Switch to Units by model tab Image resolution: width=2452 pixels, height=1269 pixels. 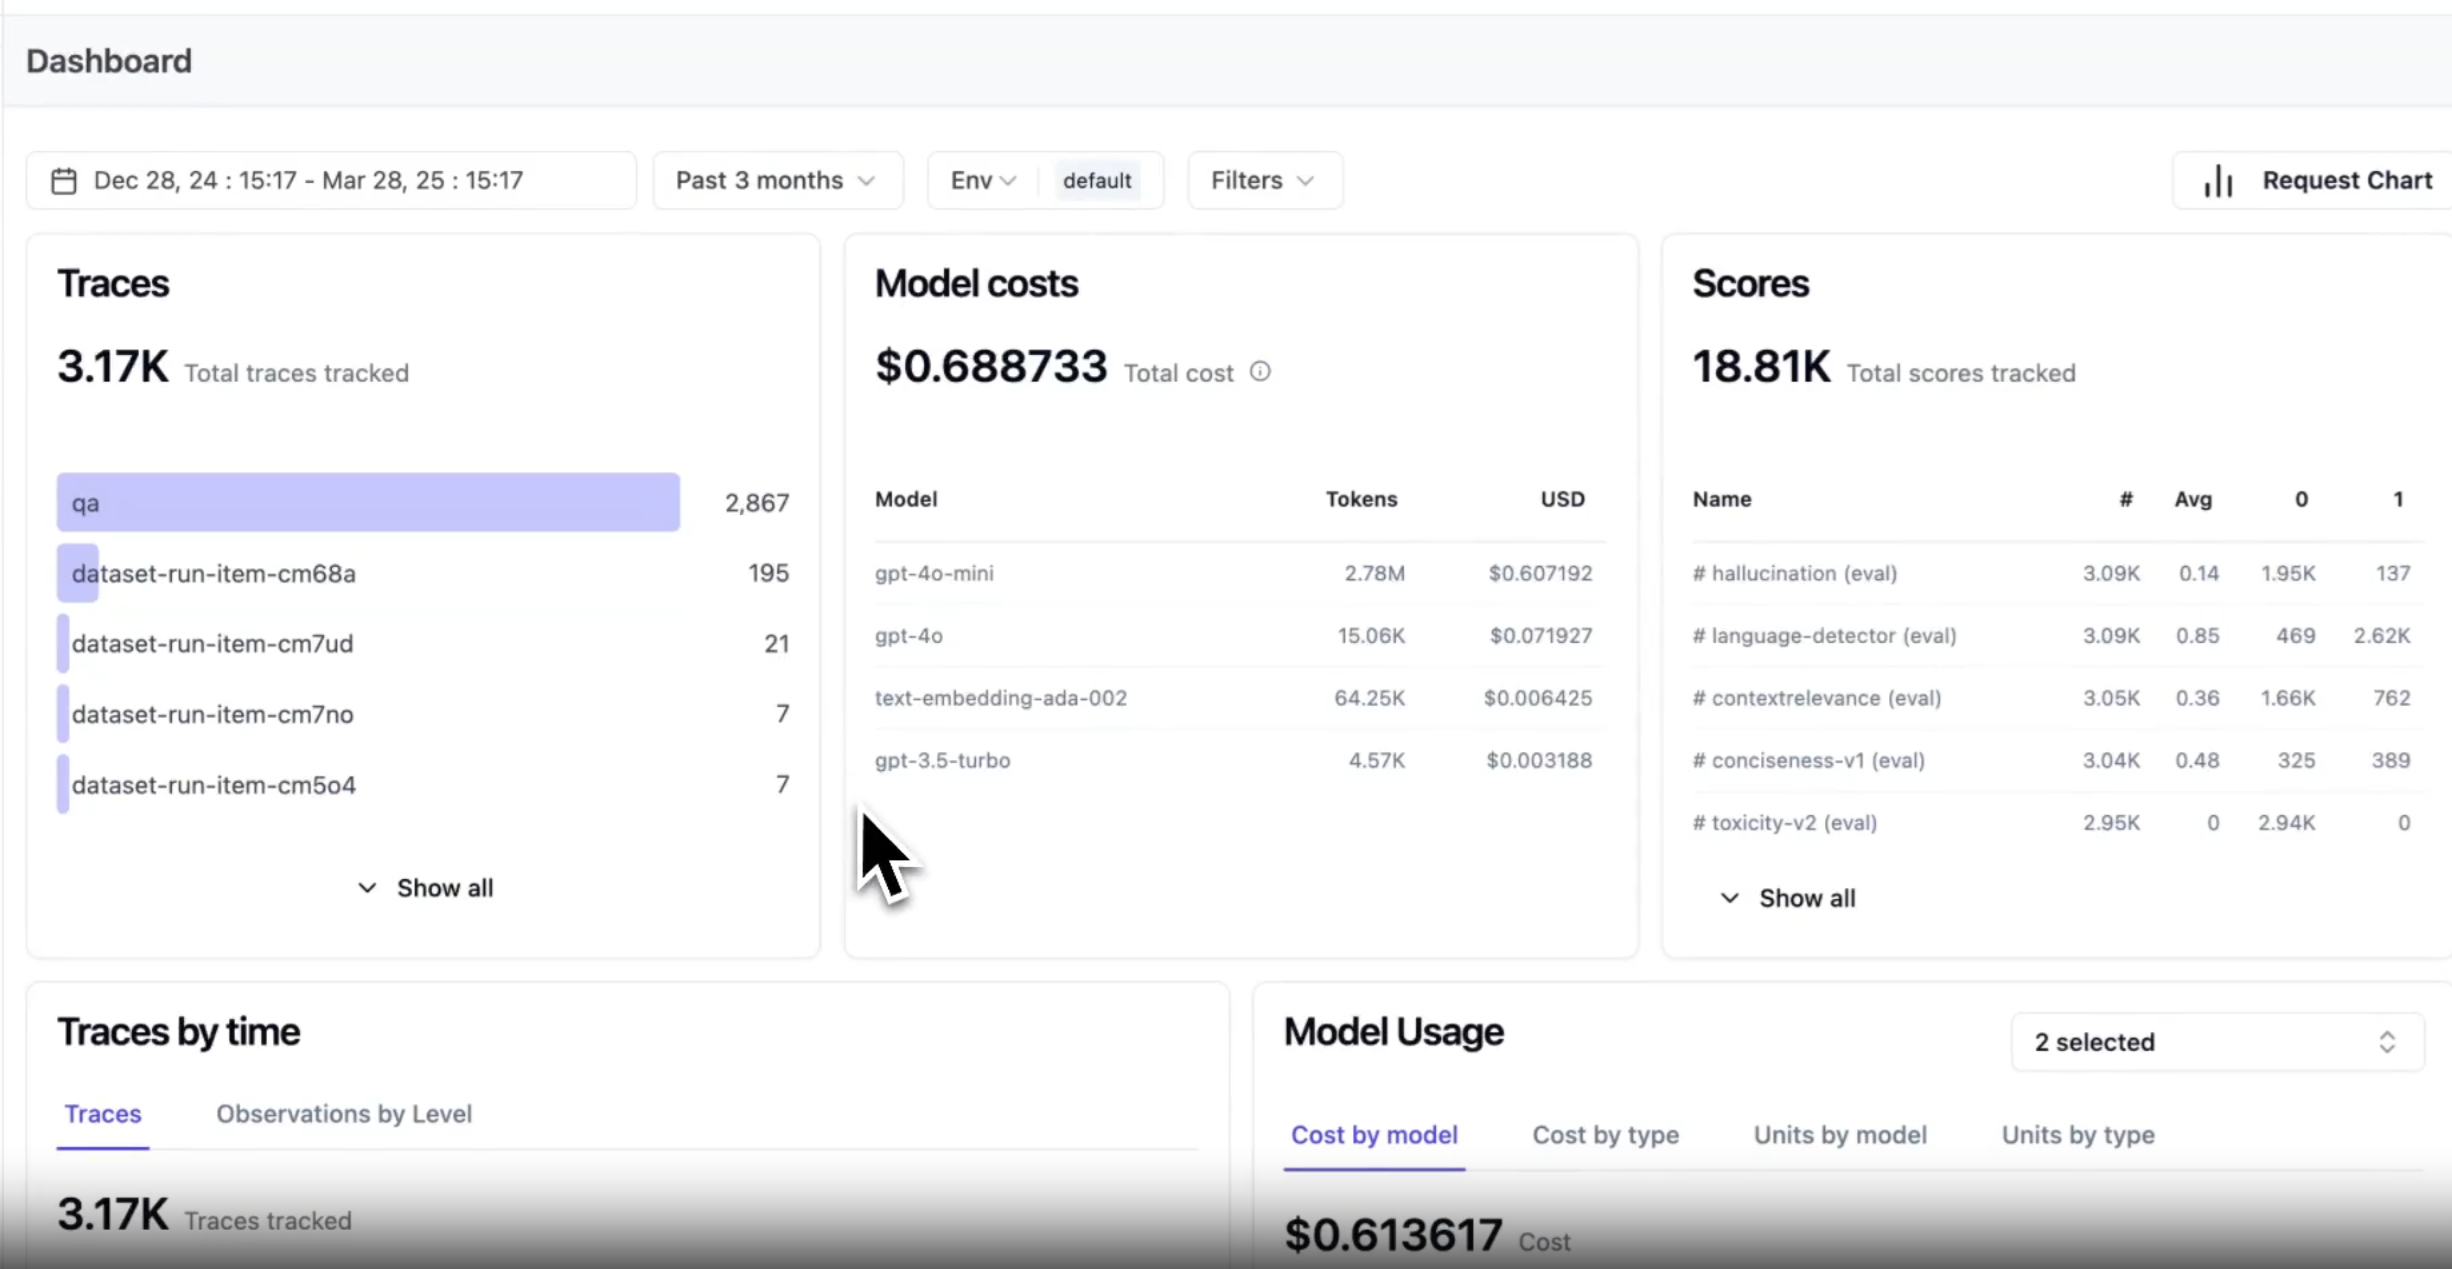[x=1840, y=1135]
